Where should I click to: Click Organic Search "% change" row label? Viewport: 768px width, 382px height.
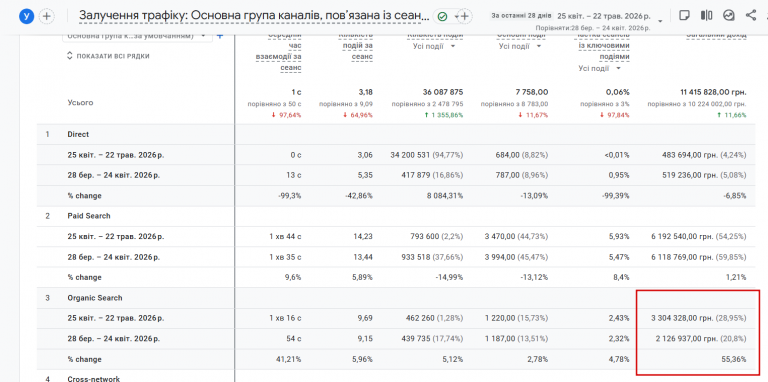[x=85, y=359]
